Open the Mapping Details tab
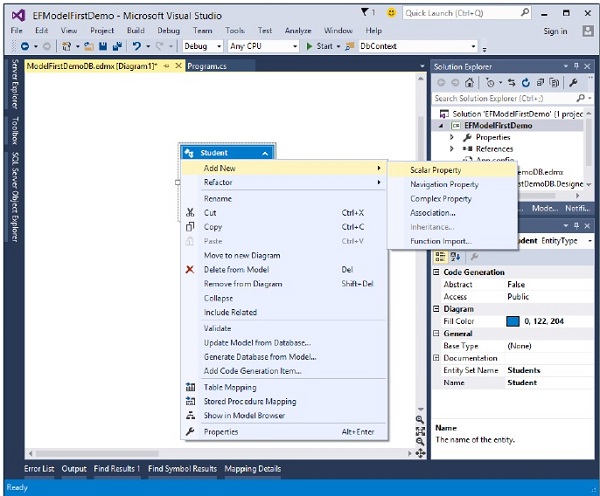The image size is (600, 496). (253, 468)
